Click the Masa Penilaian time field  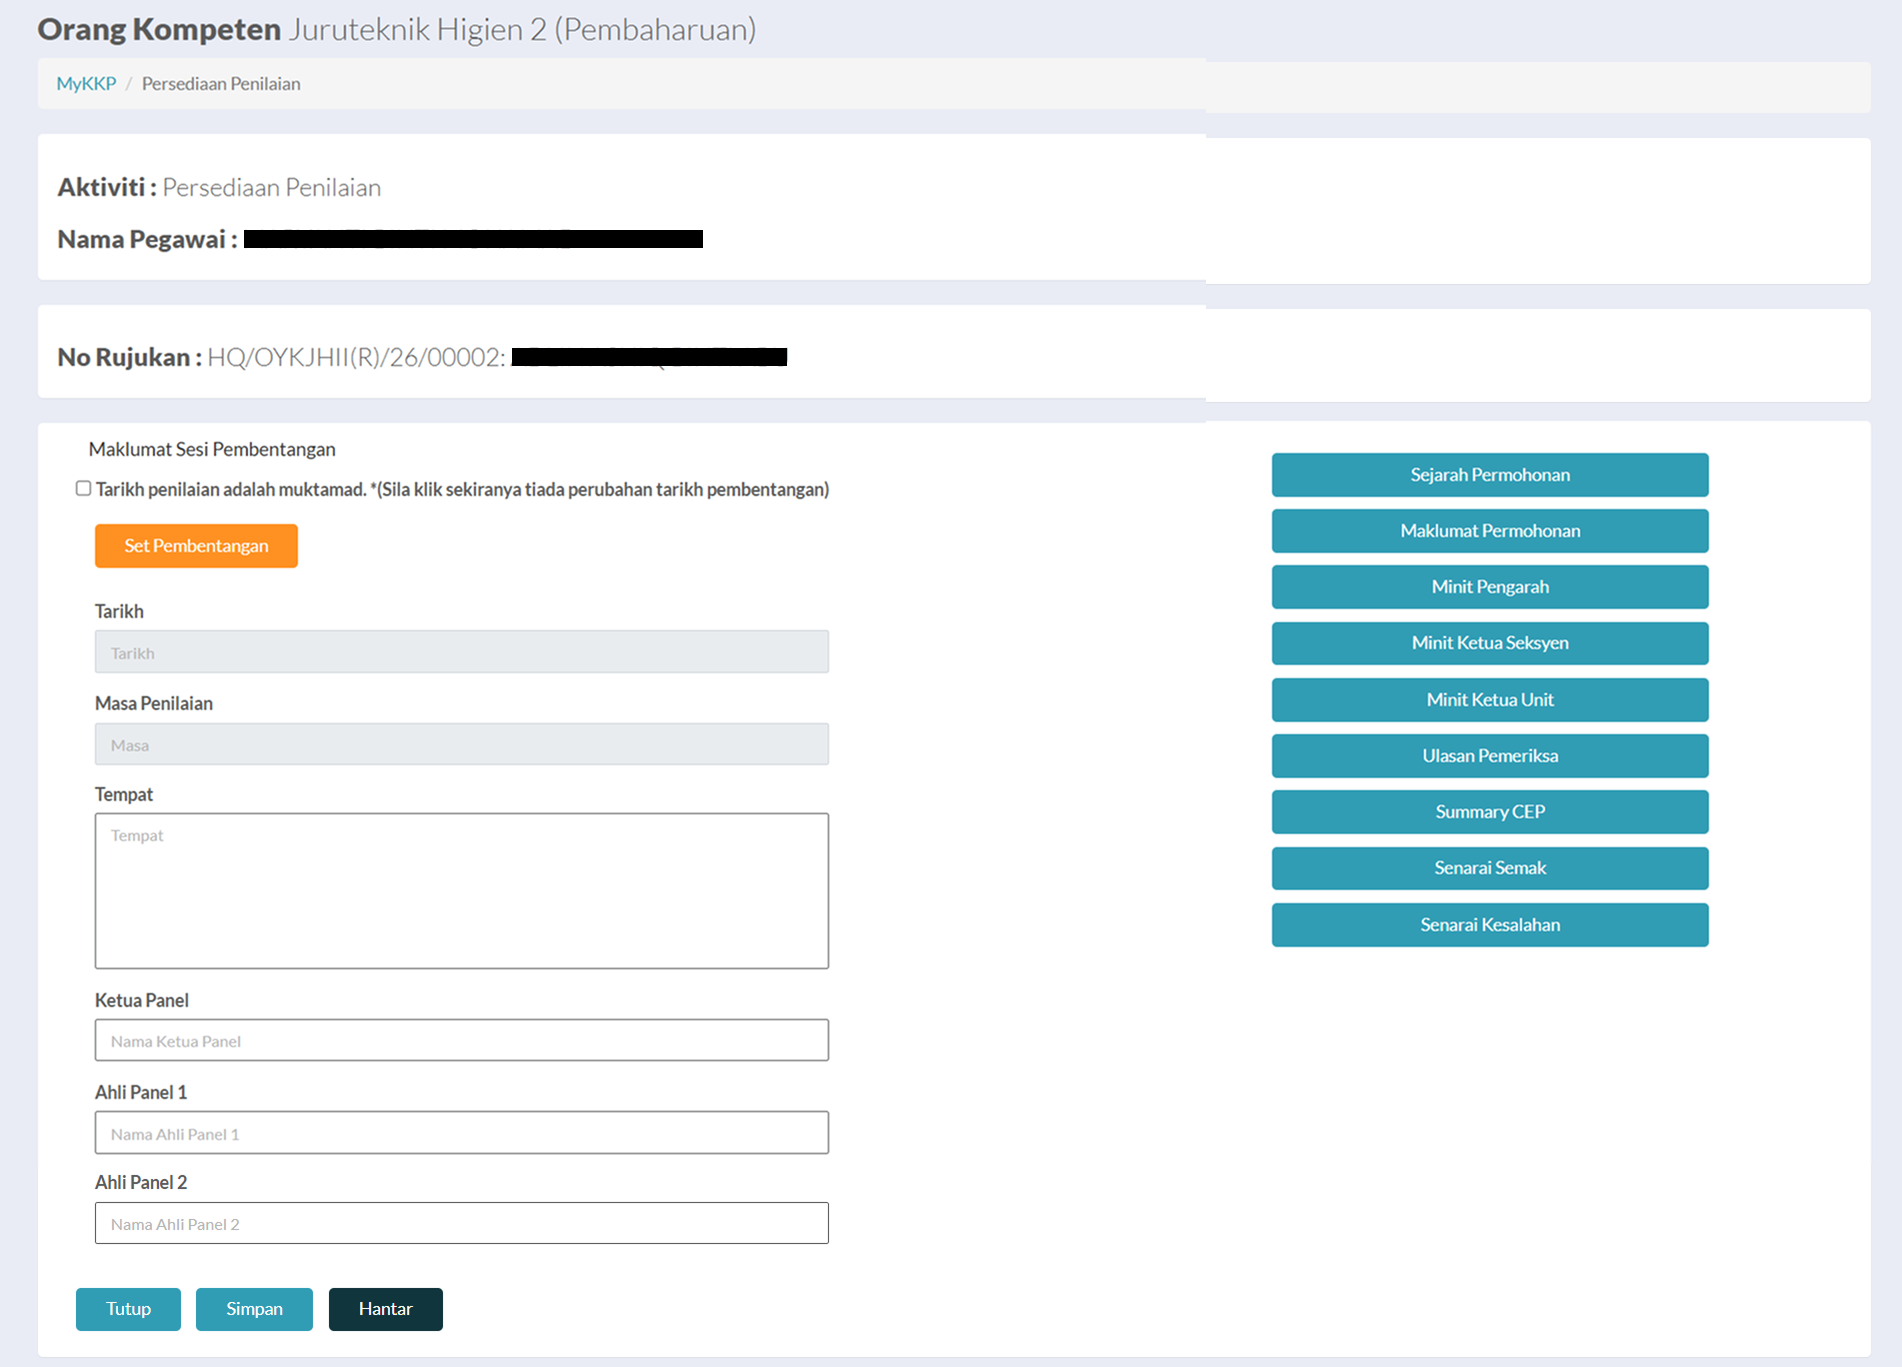462,744
